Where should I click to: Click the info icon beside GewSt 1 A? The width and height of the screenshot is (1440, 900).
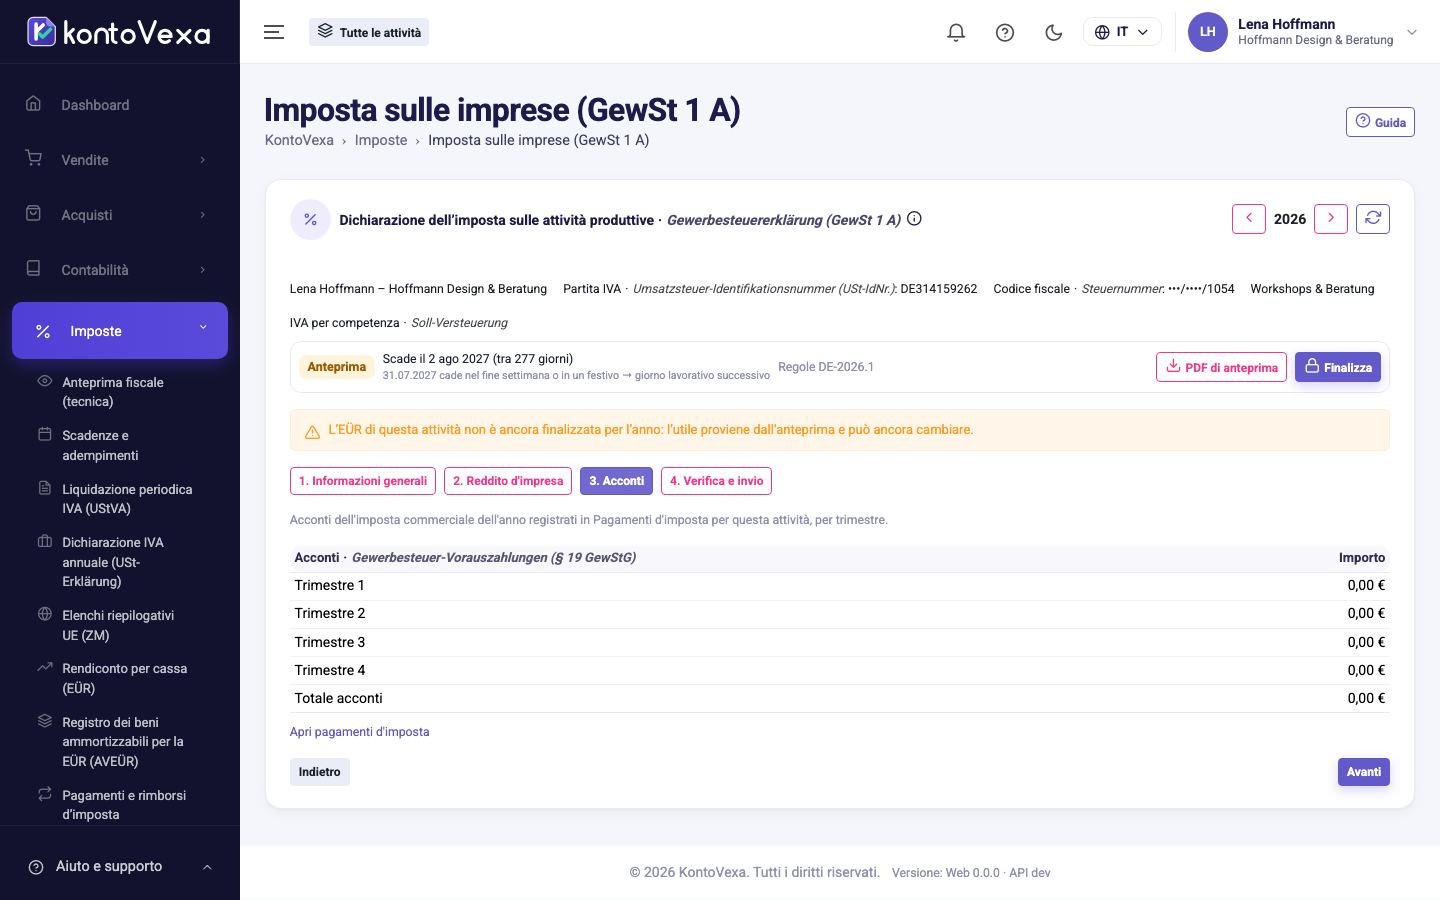pos(914,219)
